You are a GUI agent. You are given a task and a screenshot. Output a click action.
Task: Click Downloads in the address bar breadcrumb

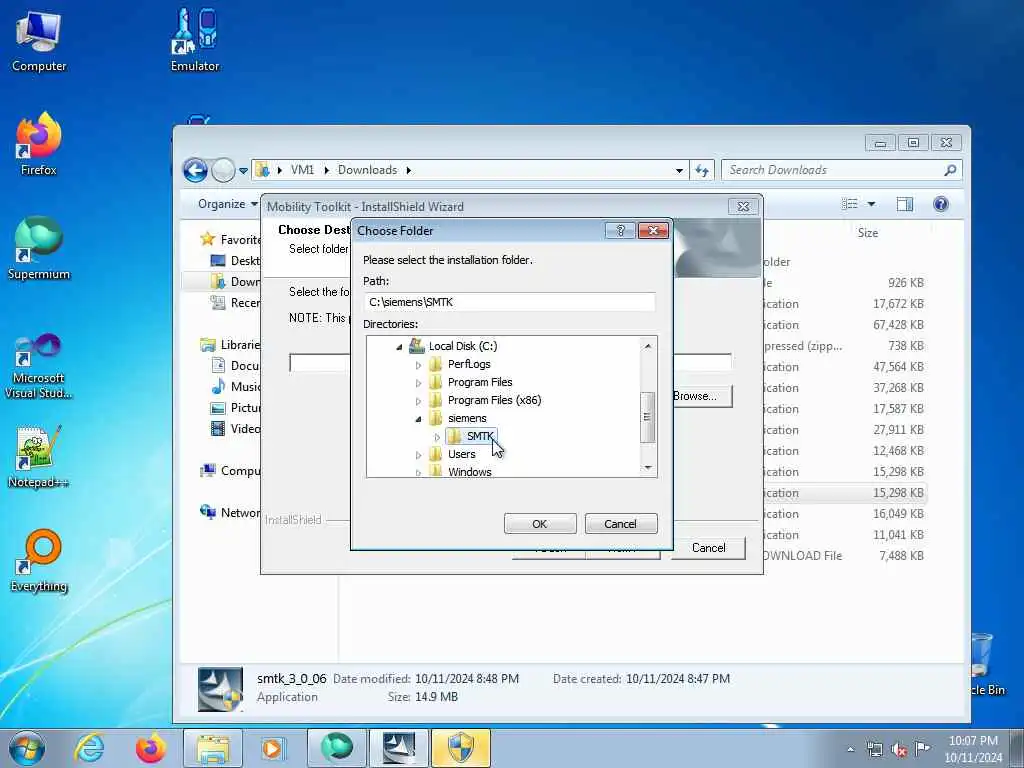367,170
